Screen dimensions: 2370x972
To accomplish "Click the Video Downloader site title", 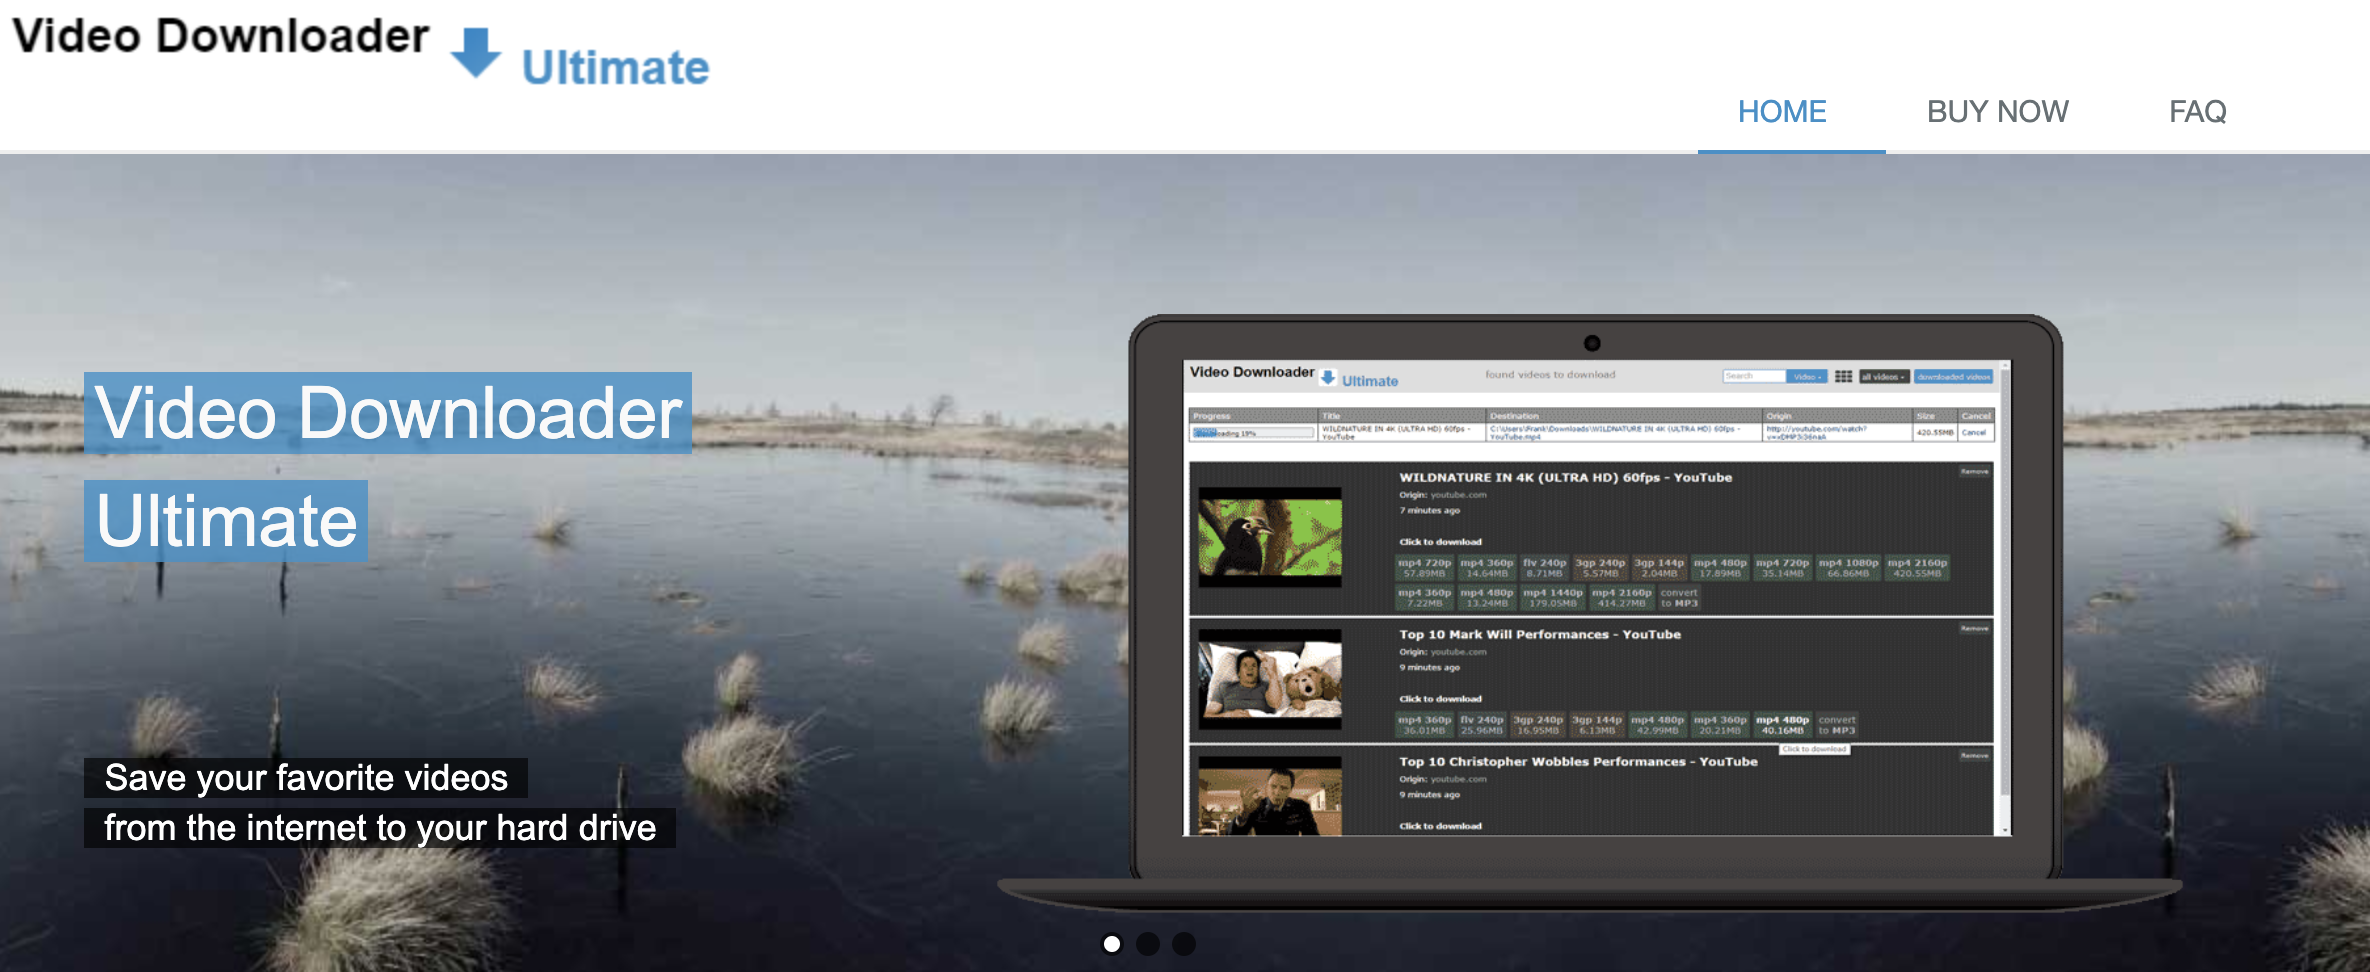I will pyautogui.click(x=221, y=36).
